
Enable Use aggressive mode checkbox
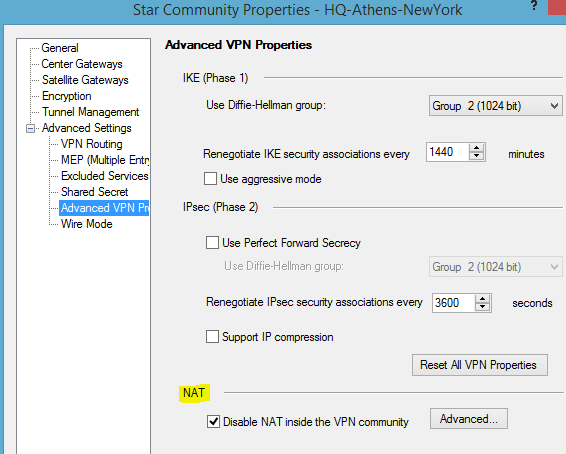[210, 179]
